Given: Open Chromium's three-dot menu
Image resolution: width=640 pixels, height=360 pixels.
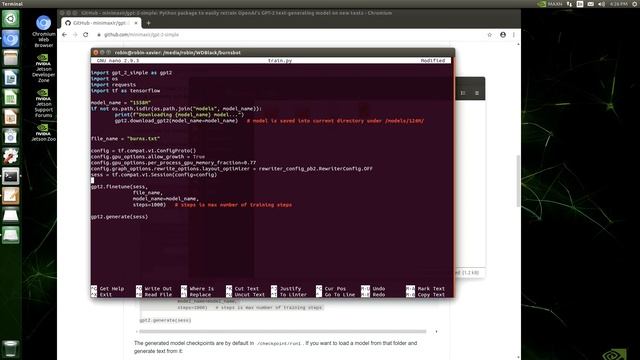Looking at the screenshot, I should coord(513,35).
